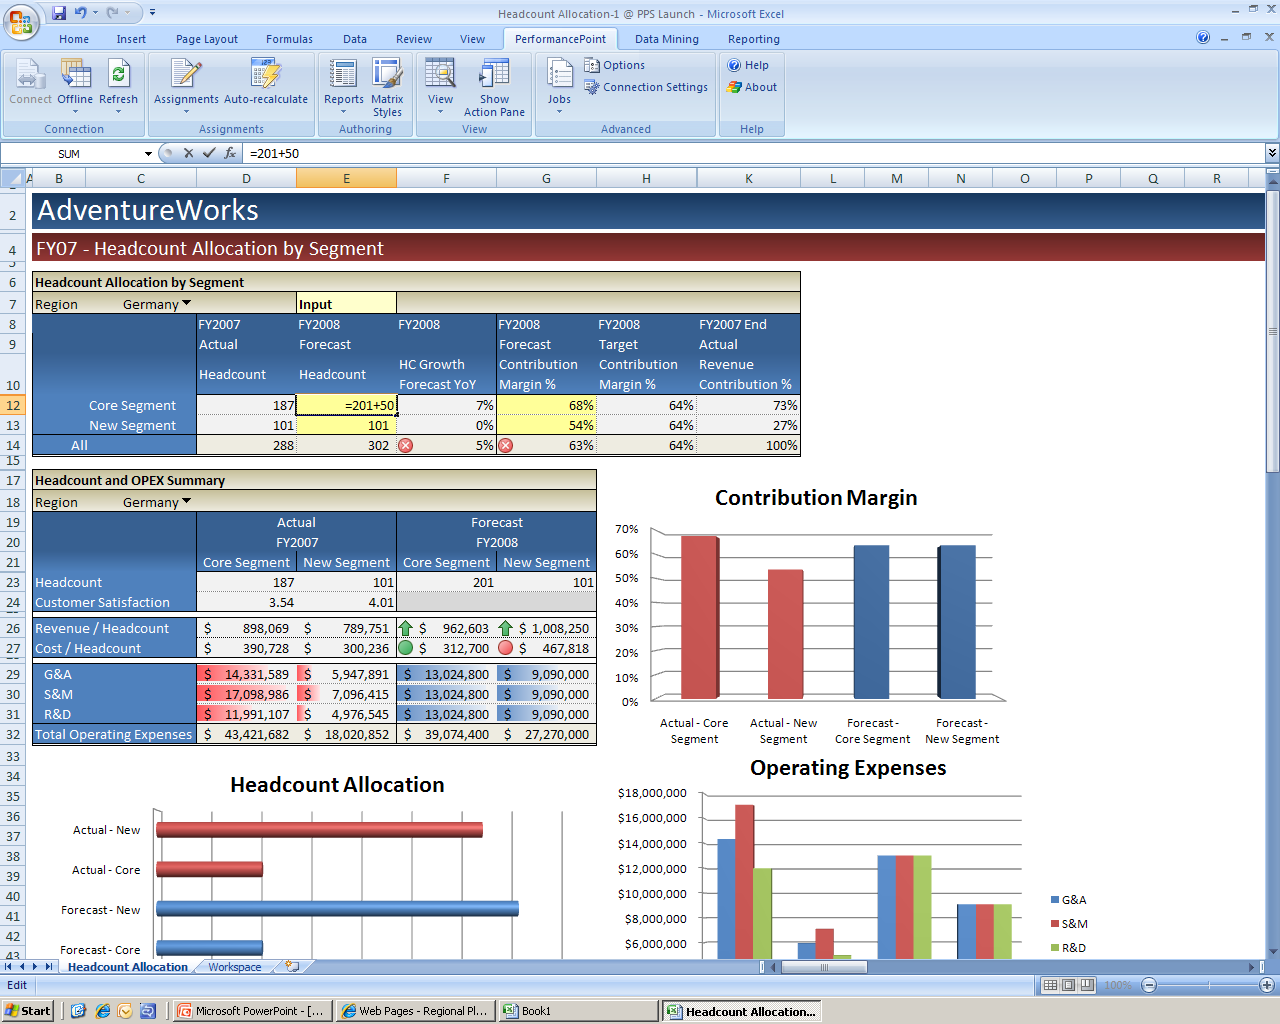Switch to Normal view in status bar
Screen dimensions: 1280x1024
tap(1050, 985)
